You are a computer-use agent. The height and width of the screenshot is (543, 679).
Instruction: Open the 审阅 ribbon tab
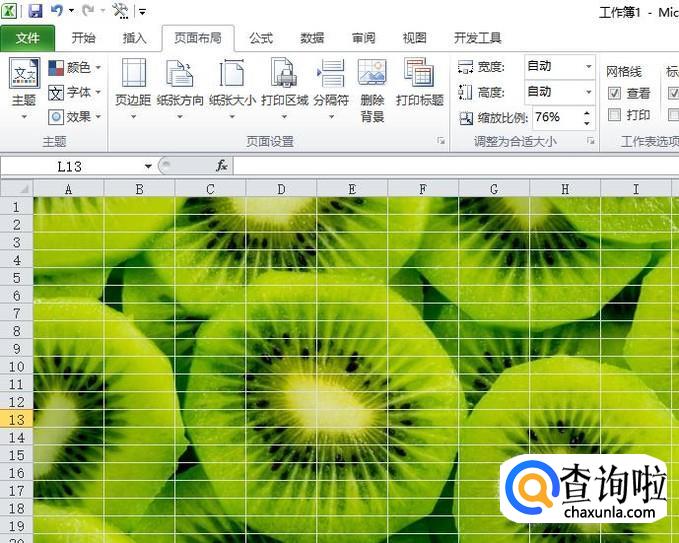point(364,38)
